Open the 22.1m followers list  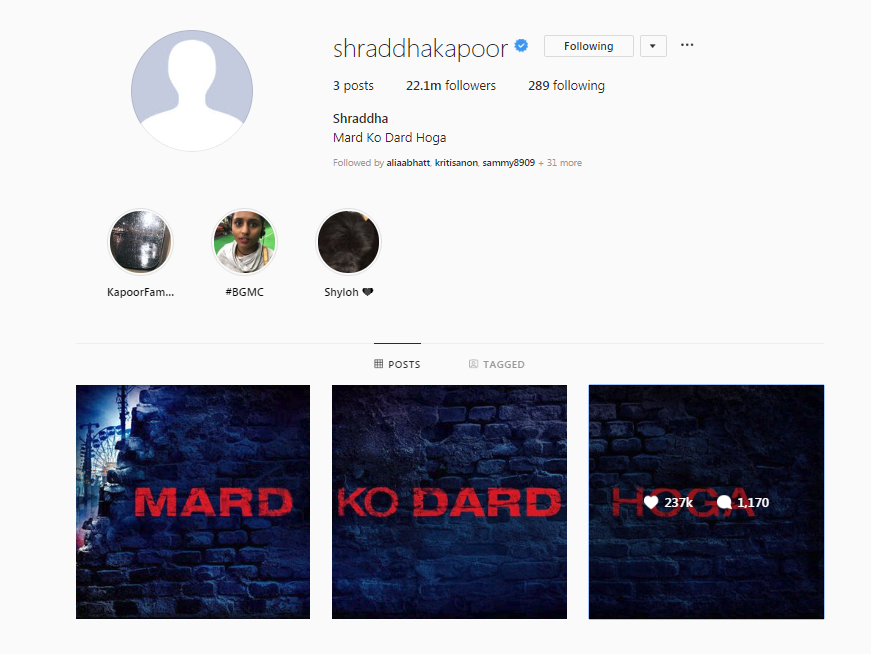click(x=451, y=86)
